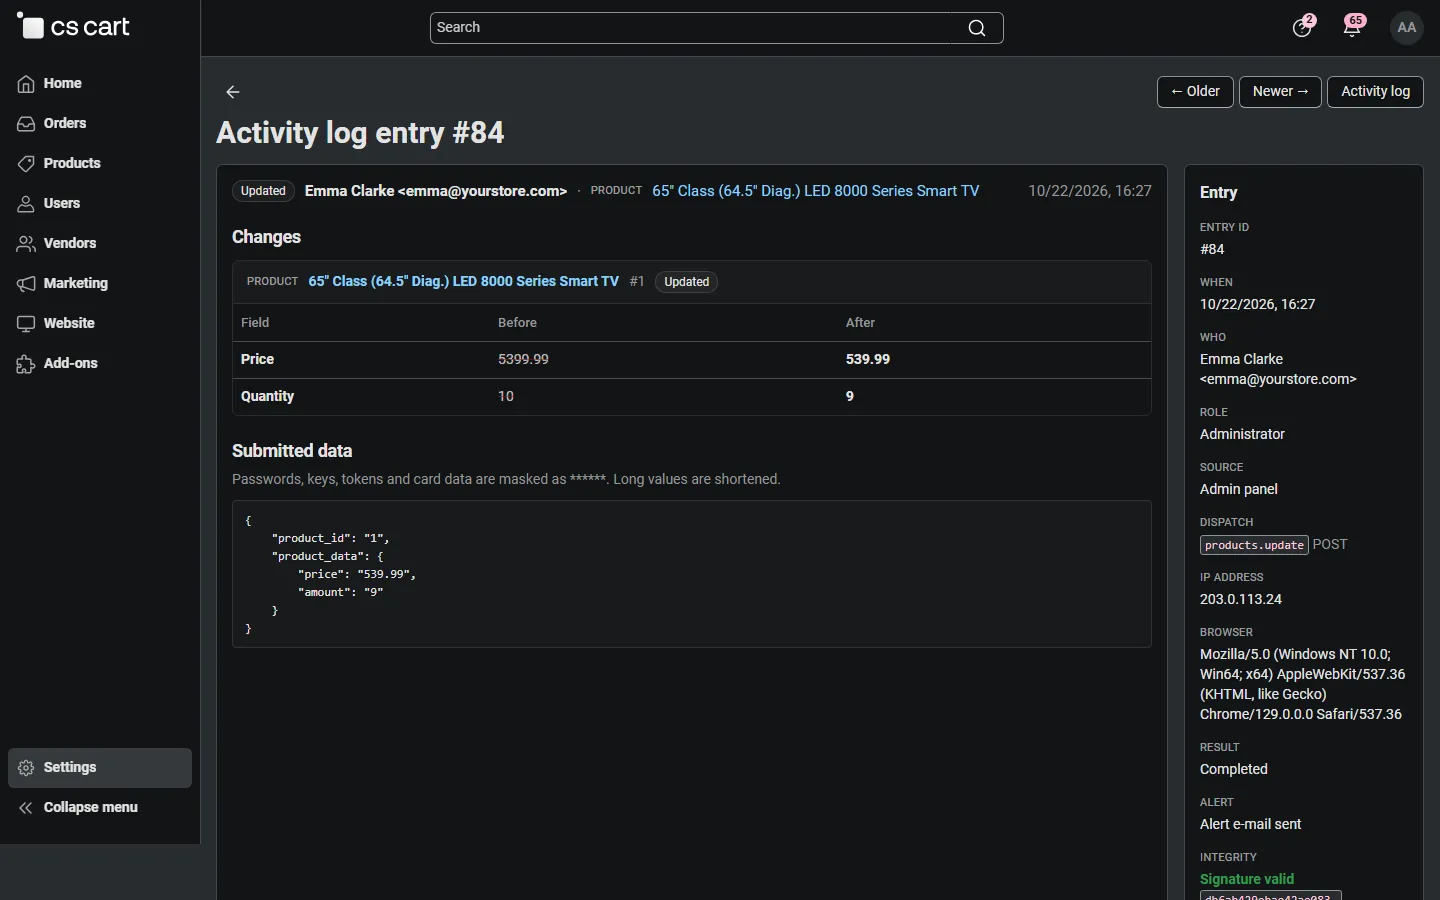This screenshot has height=900, width=1440.
Task: Click the submitted data JSON block
Action: [692, 574]
